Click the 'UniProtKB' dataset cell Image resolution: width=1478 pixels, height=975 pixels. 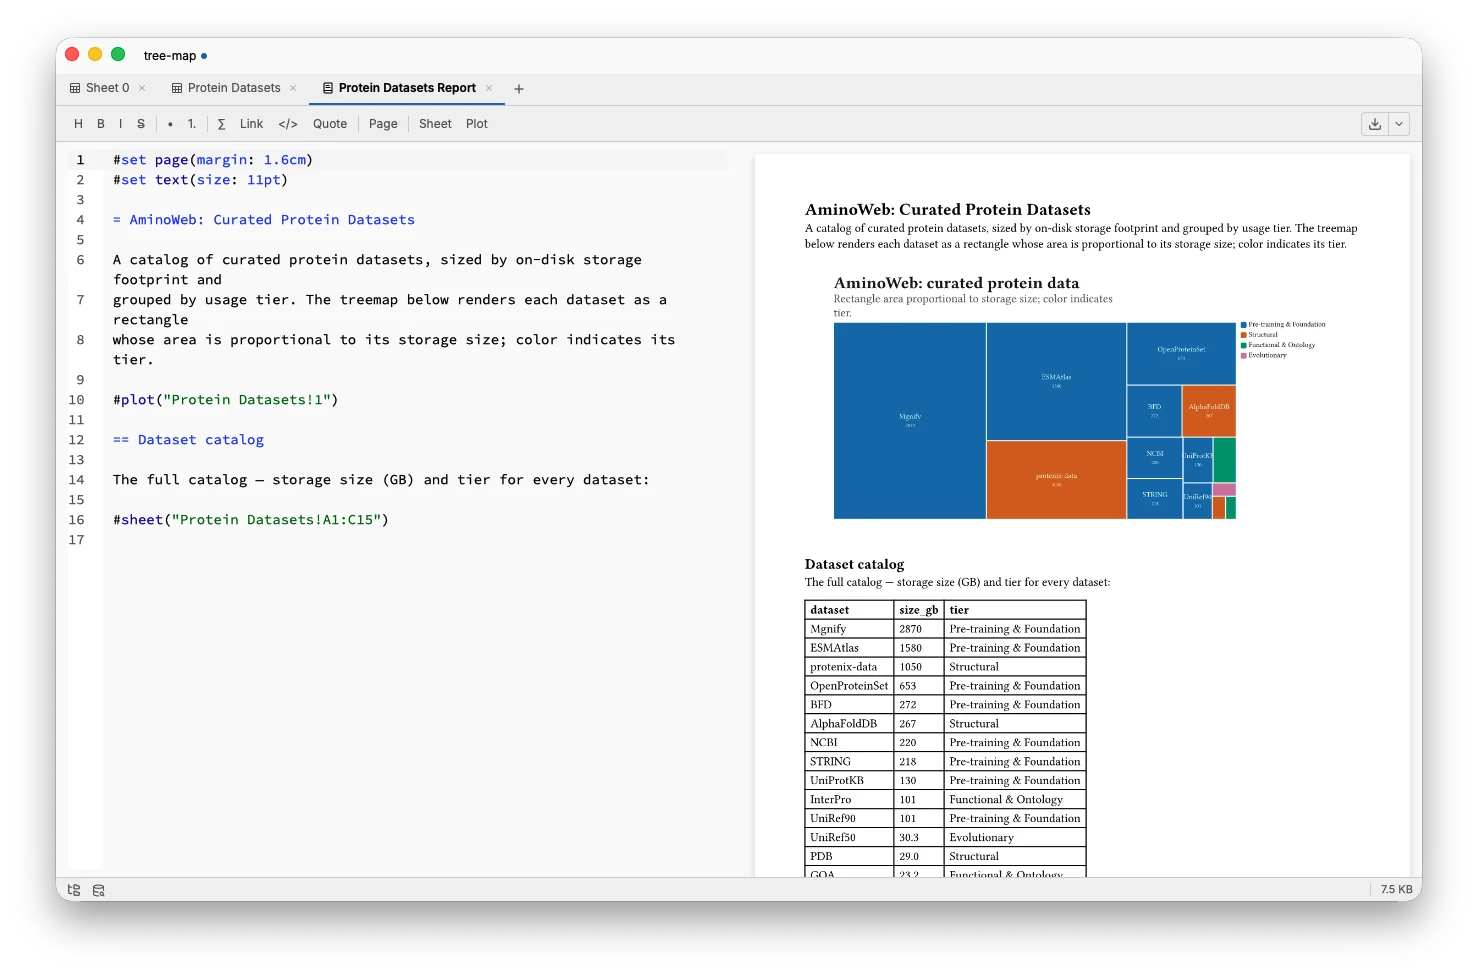(849, 781)
